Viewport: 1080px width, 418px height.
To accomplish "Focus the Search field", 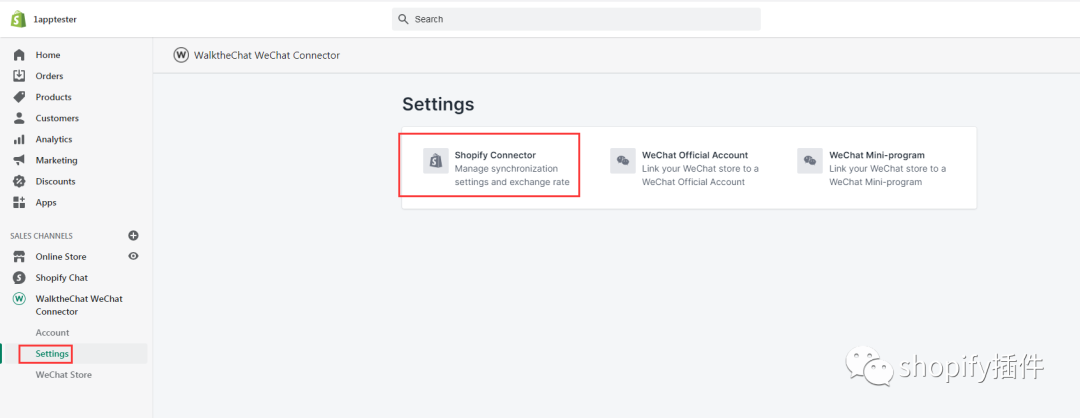I will pos(576,19).
